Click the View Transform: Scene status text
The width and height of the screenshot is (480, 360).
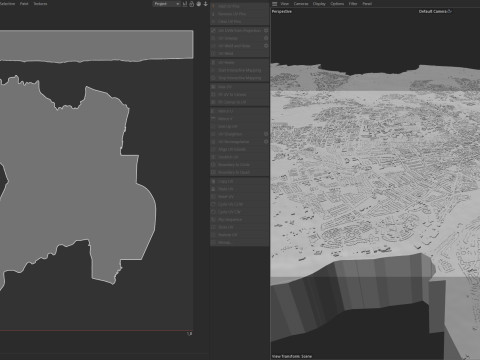coord(292,356)
